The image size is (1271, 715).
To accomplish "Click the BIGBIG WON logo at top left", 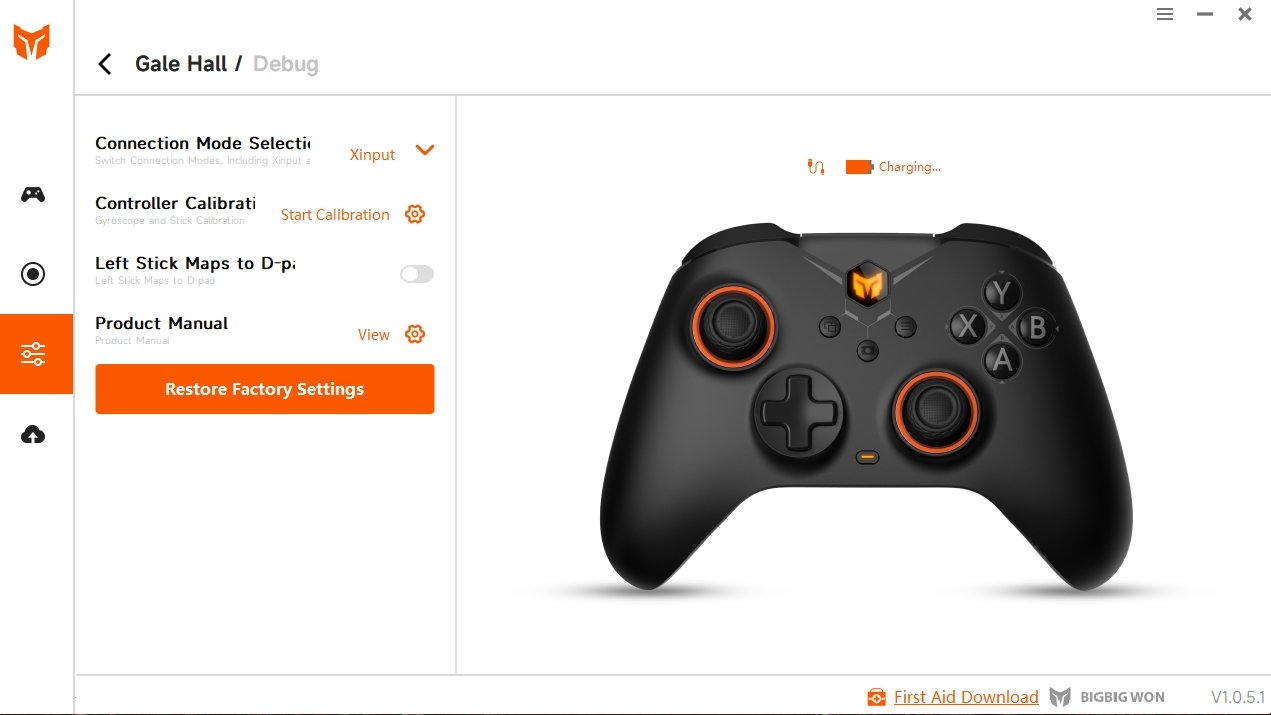I will [31, 42].
